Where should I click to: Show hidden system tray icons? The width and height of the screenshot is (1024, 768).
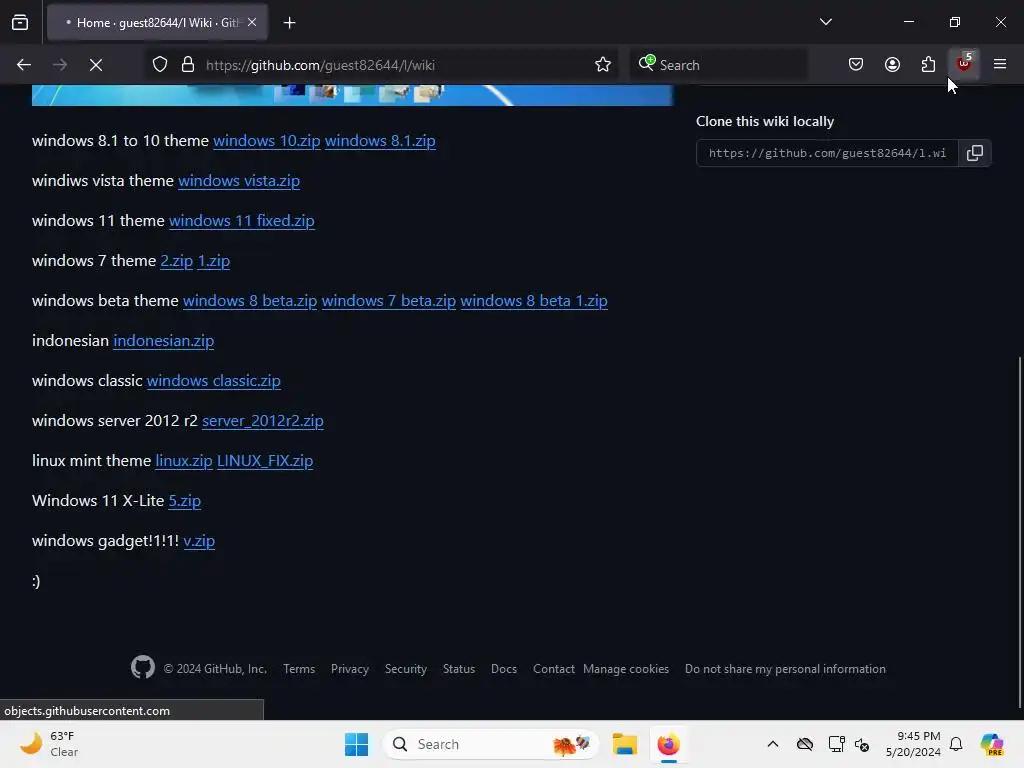point(773,744)
